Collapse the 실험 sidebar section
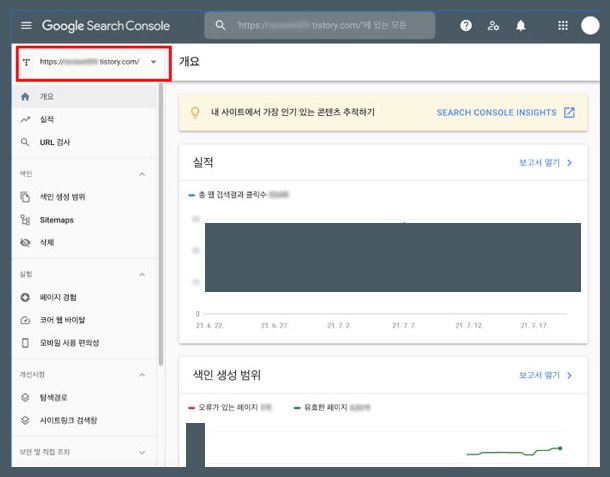 [x=142, y=275]
